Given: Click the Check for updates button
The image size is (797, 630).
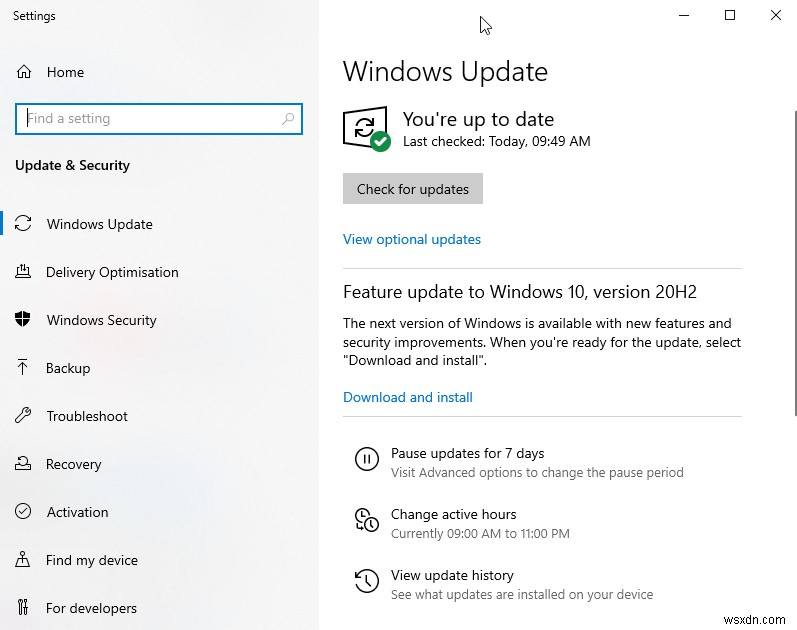Looking at the screenshot, I should coord(413,189).
